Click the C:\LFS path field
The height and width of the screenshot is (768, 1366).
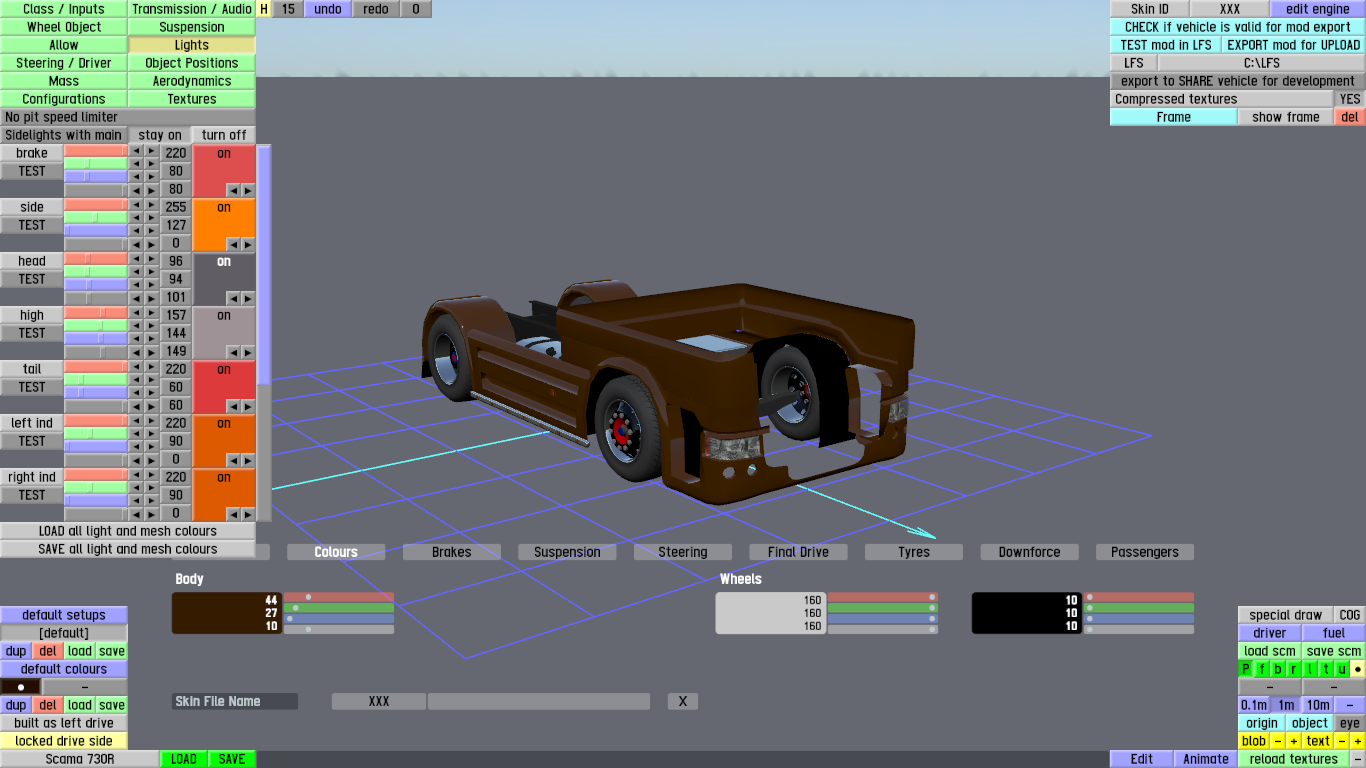pyautogui.click(x=1261, y=63)
